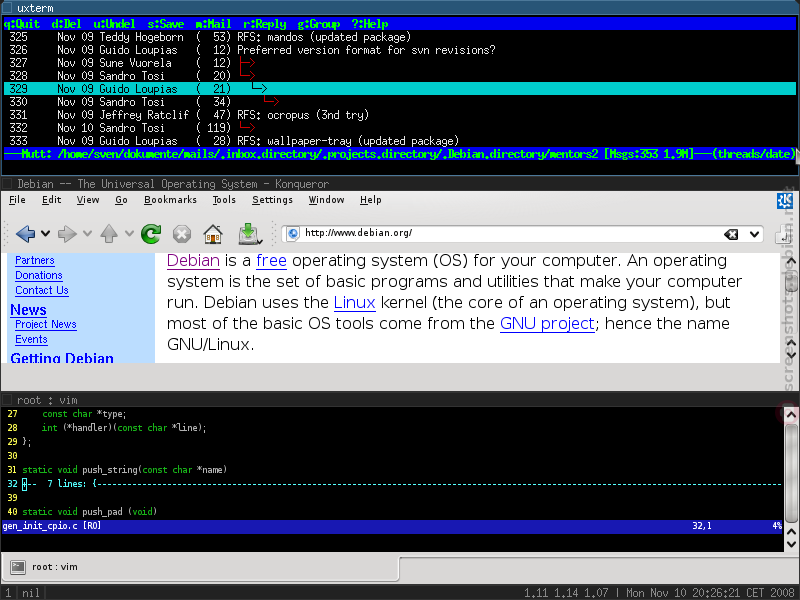The height and width of the screenshot is (600, 800).
Task: Select the root : vim terminal tab
Action: [200, 567]
